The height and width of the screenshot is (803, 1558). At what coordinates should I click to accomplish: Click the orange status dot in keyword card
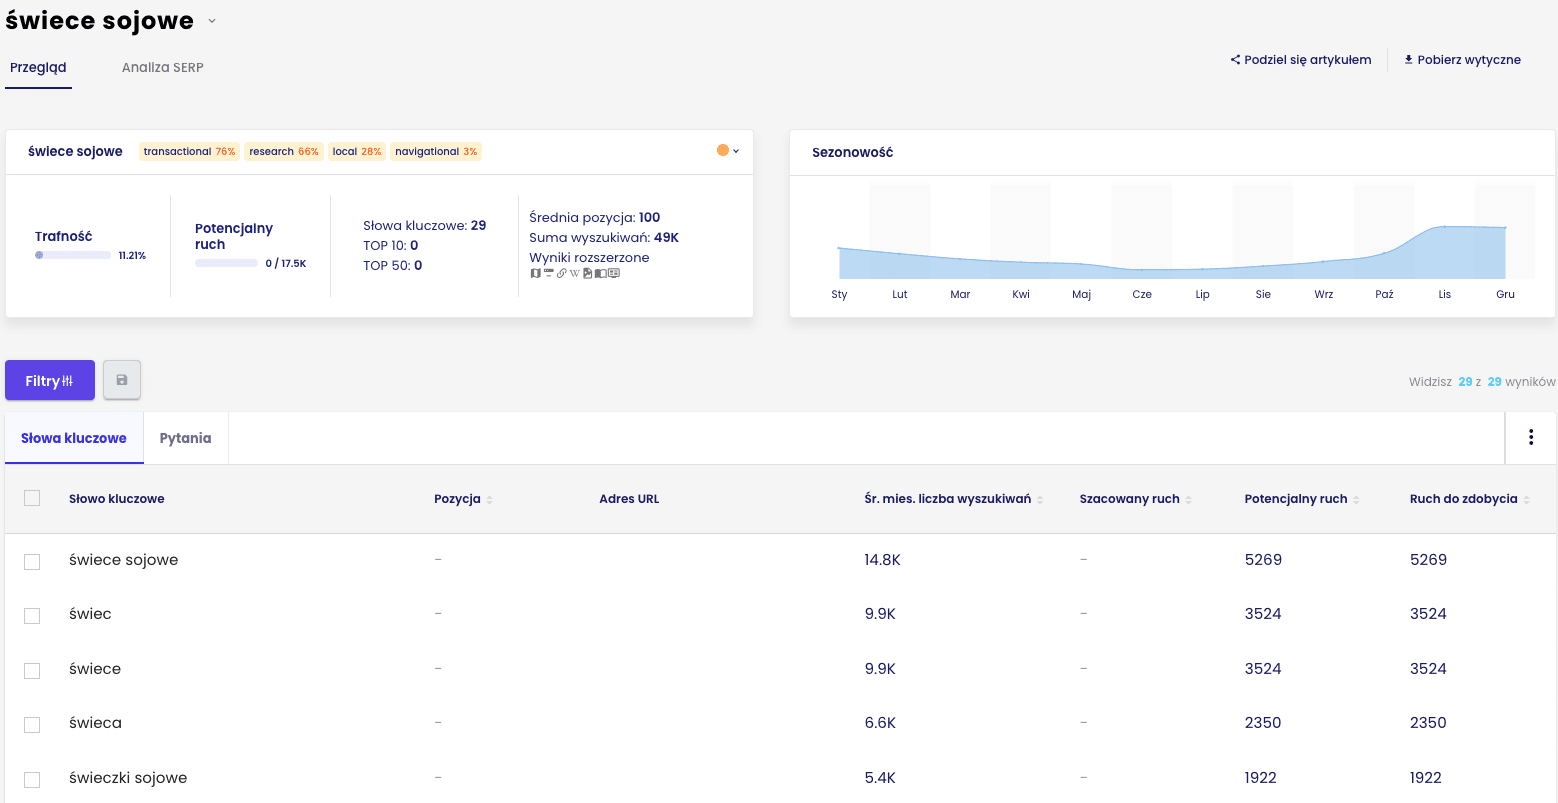[x=723, y=150]
